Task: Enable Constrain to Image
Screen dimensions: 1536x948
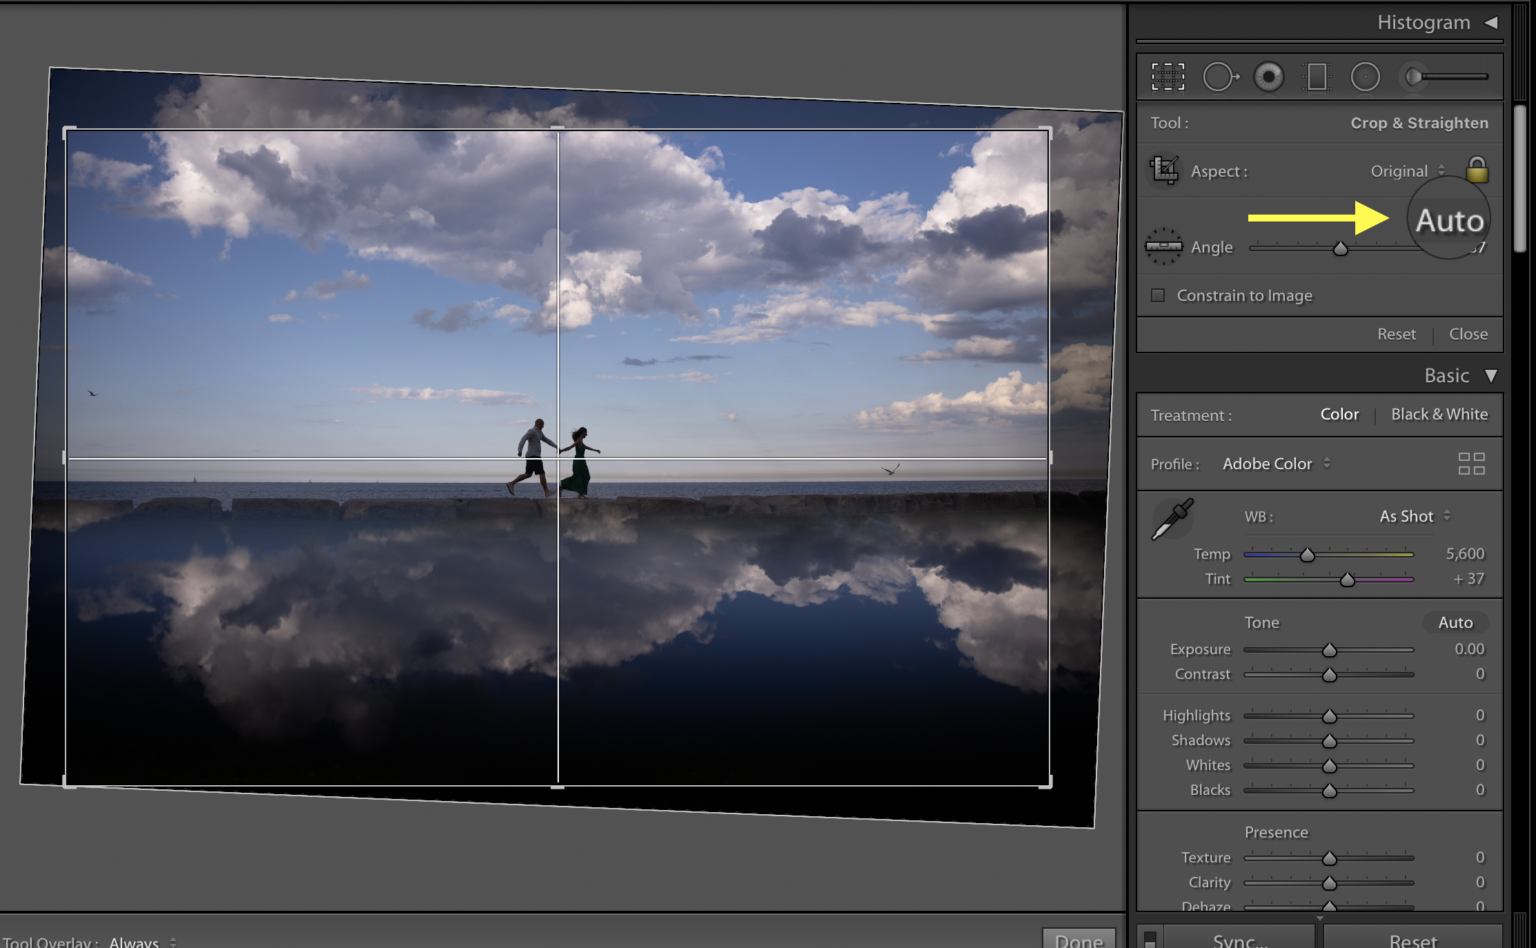Action: coord(1157,295)
